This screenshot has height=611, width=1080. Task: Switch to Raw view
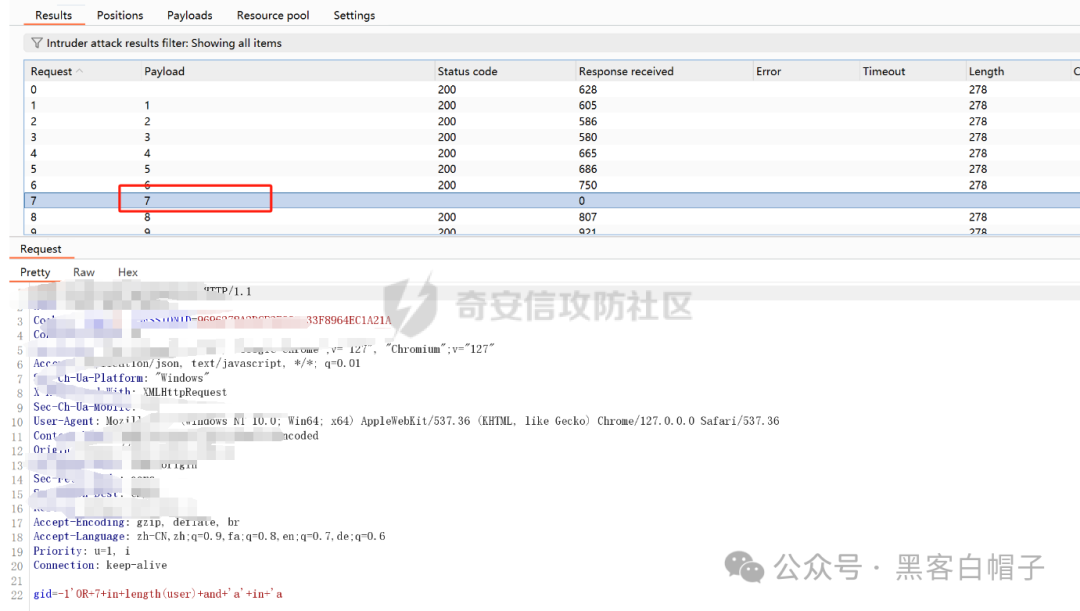coord(84,272)
